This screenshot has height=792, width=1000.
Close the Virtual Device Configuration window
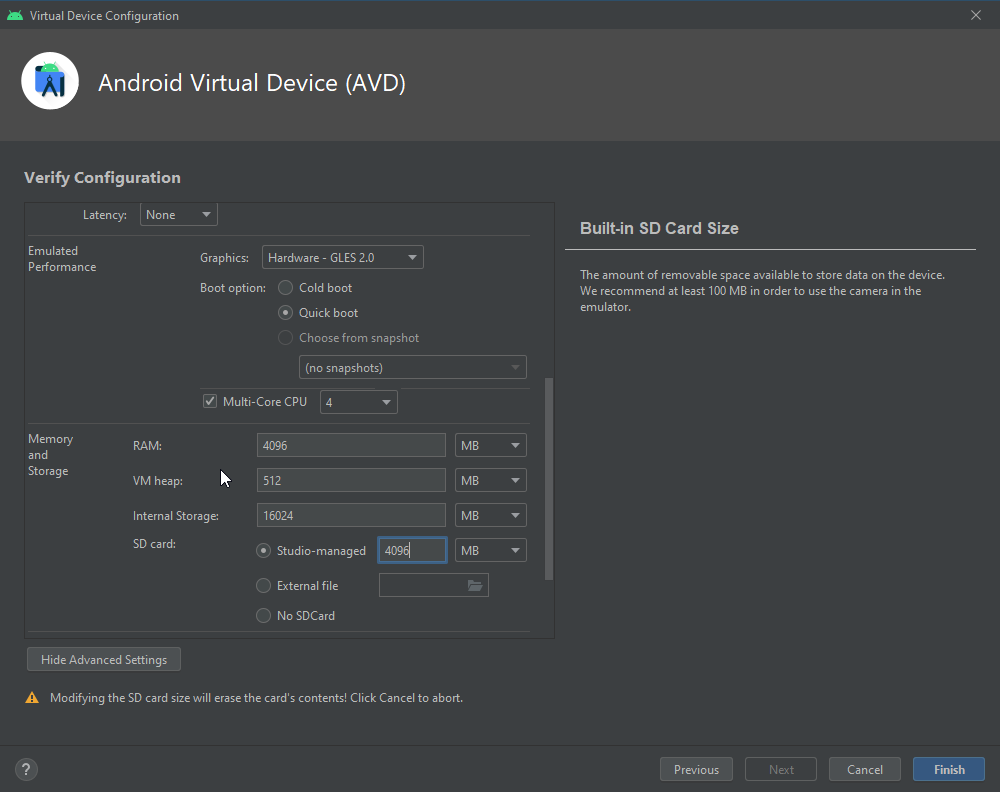(976, 15)
